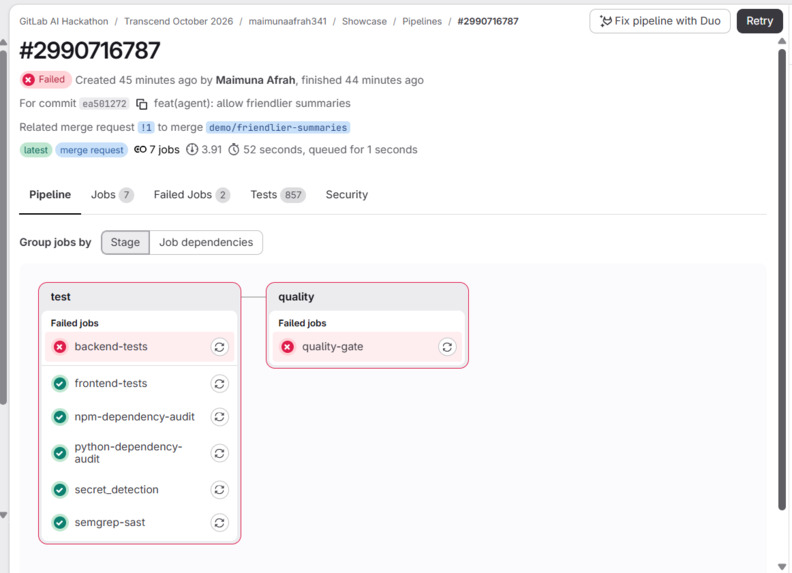Switch to the Pipeline tab

tap(50, 195)
